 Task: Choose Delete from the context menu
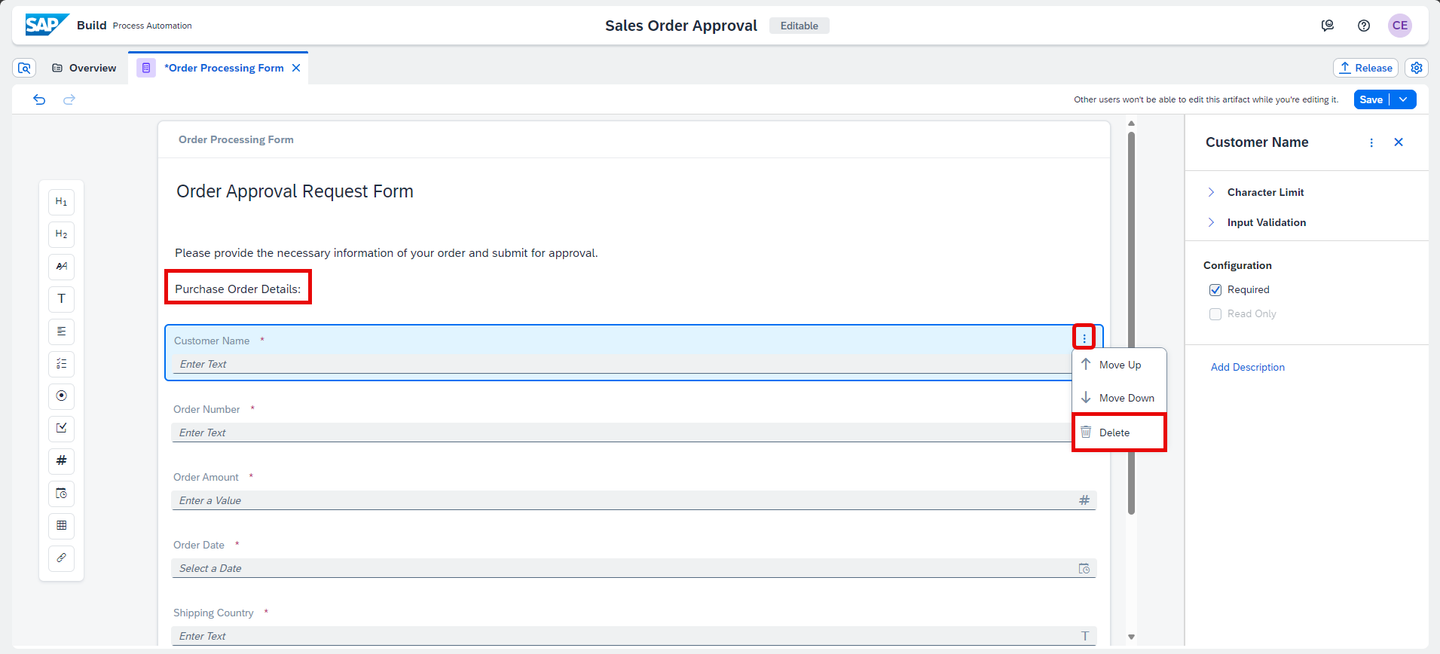[x=1119, y=433]
